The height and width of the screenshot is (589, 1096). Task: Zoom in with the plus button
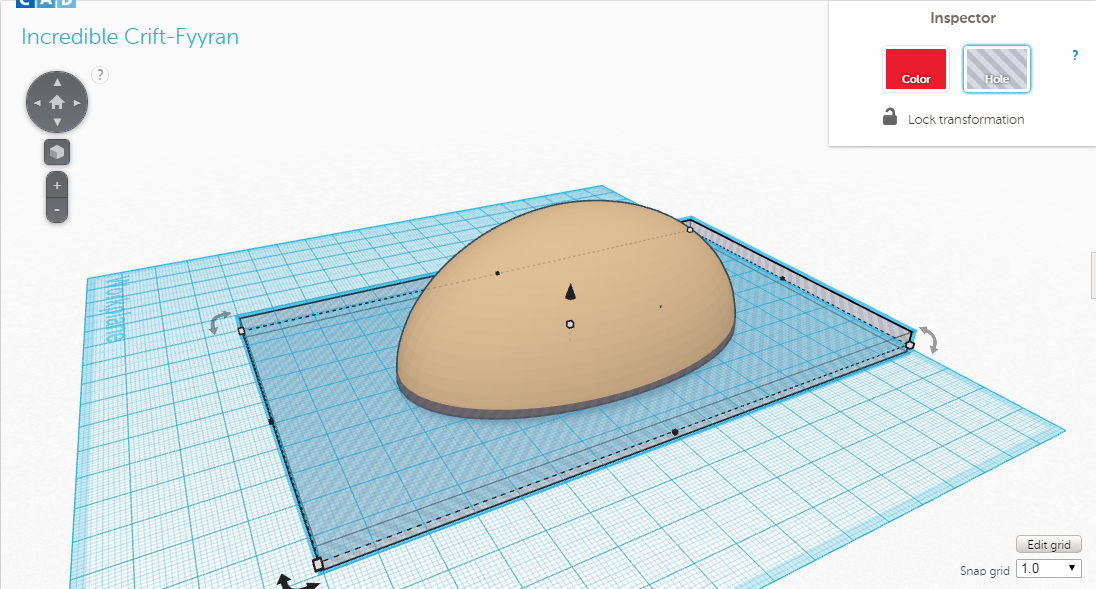[x=57, y=185]
